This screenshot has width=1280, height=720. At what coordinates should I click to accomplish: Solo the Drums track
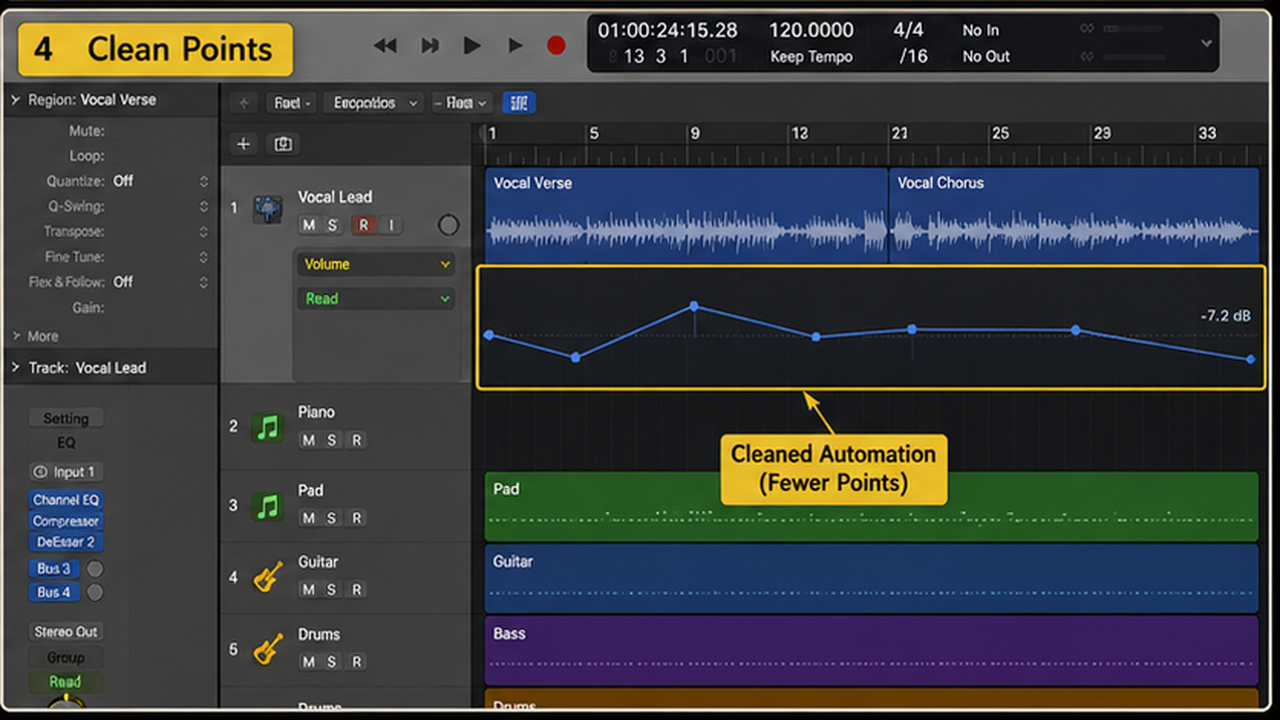[333, 662]
